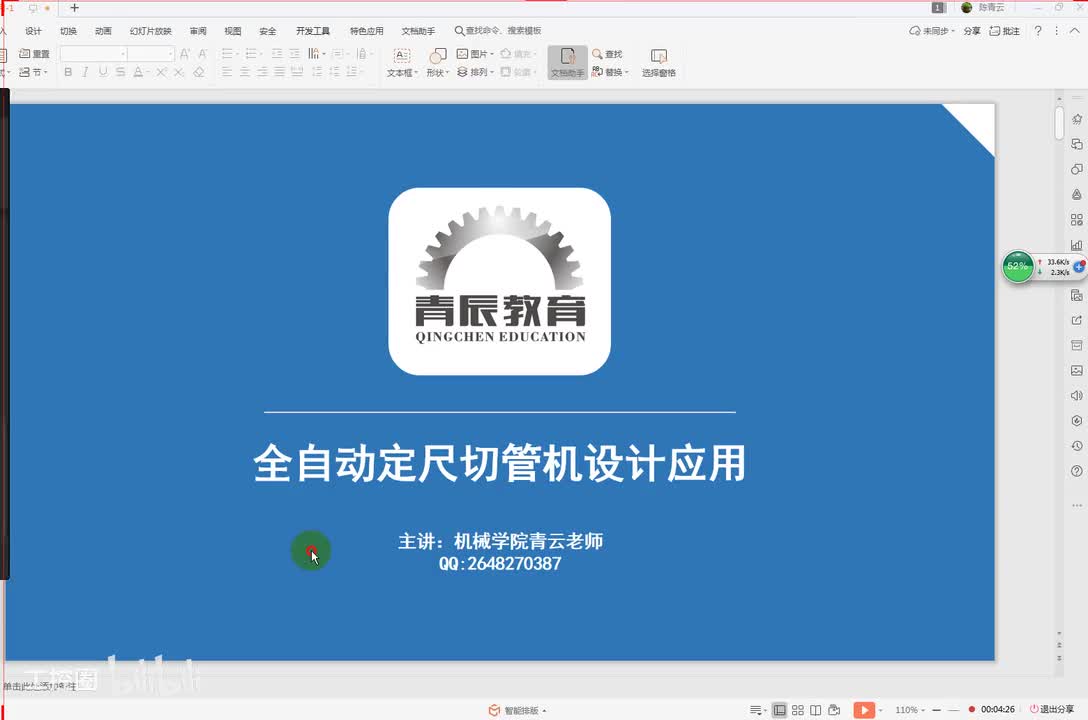The height and width of the screenshot is (720, 1088).
Task: Open the 智能排版 (Smart Layout) menu
Action: pos(518,710)
